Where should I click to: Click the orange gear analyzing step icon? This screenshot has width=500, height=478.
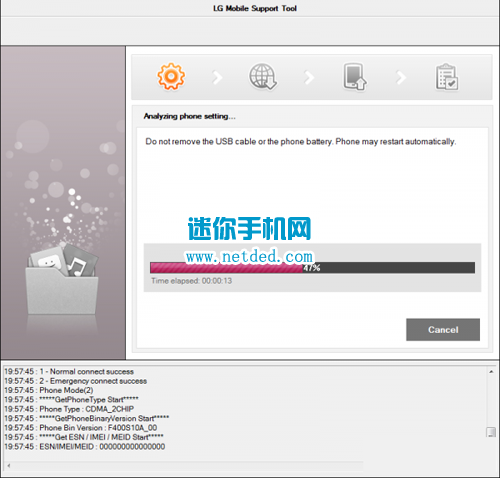tap(171, 76)
